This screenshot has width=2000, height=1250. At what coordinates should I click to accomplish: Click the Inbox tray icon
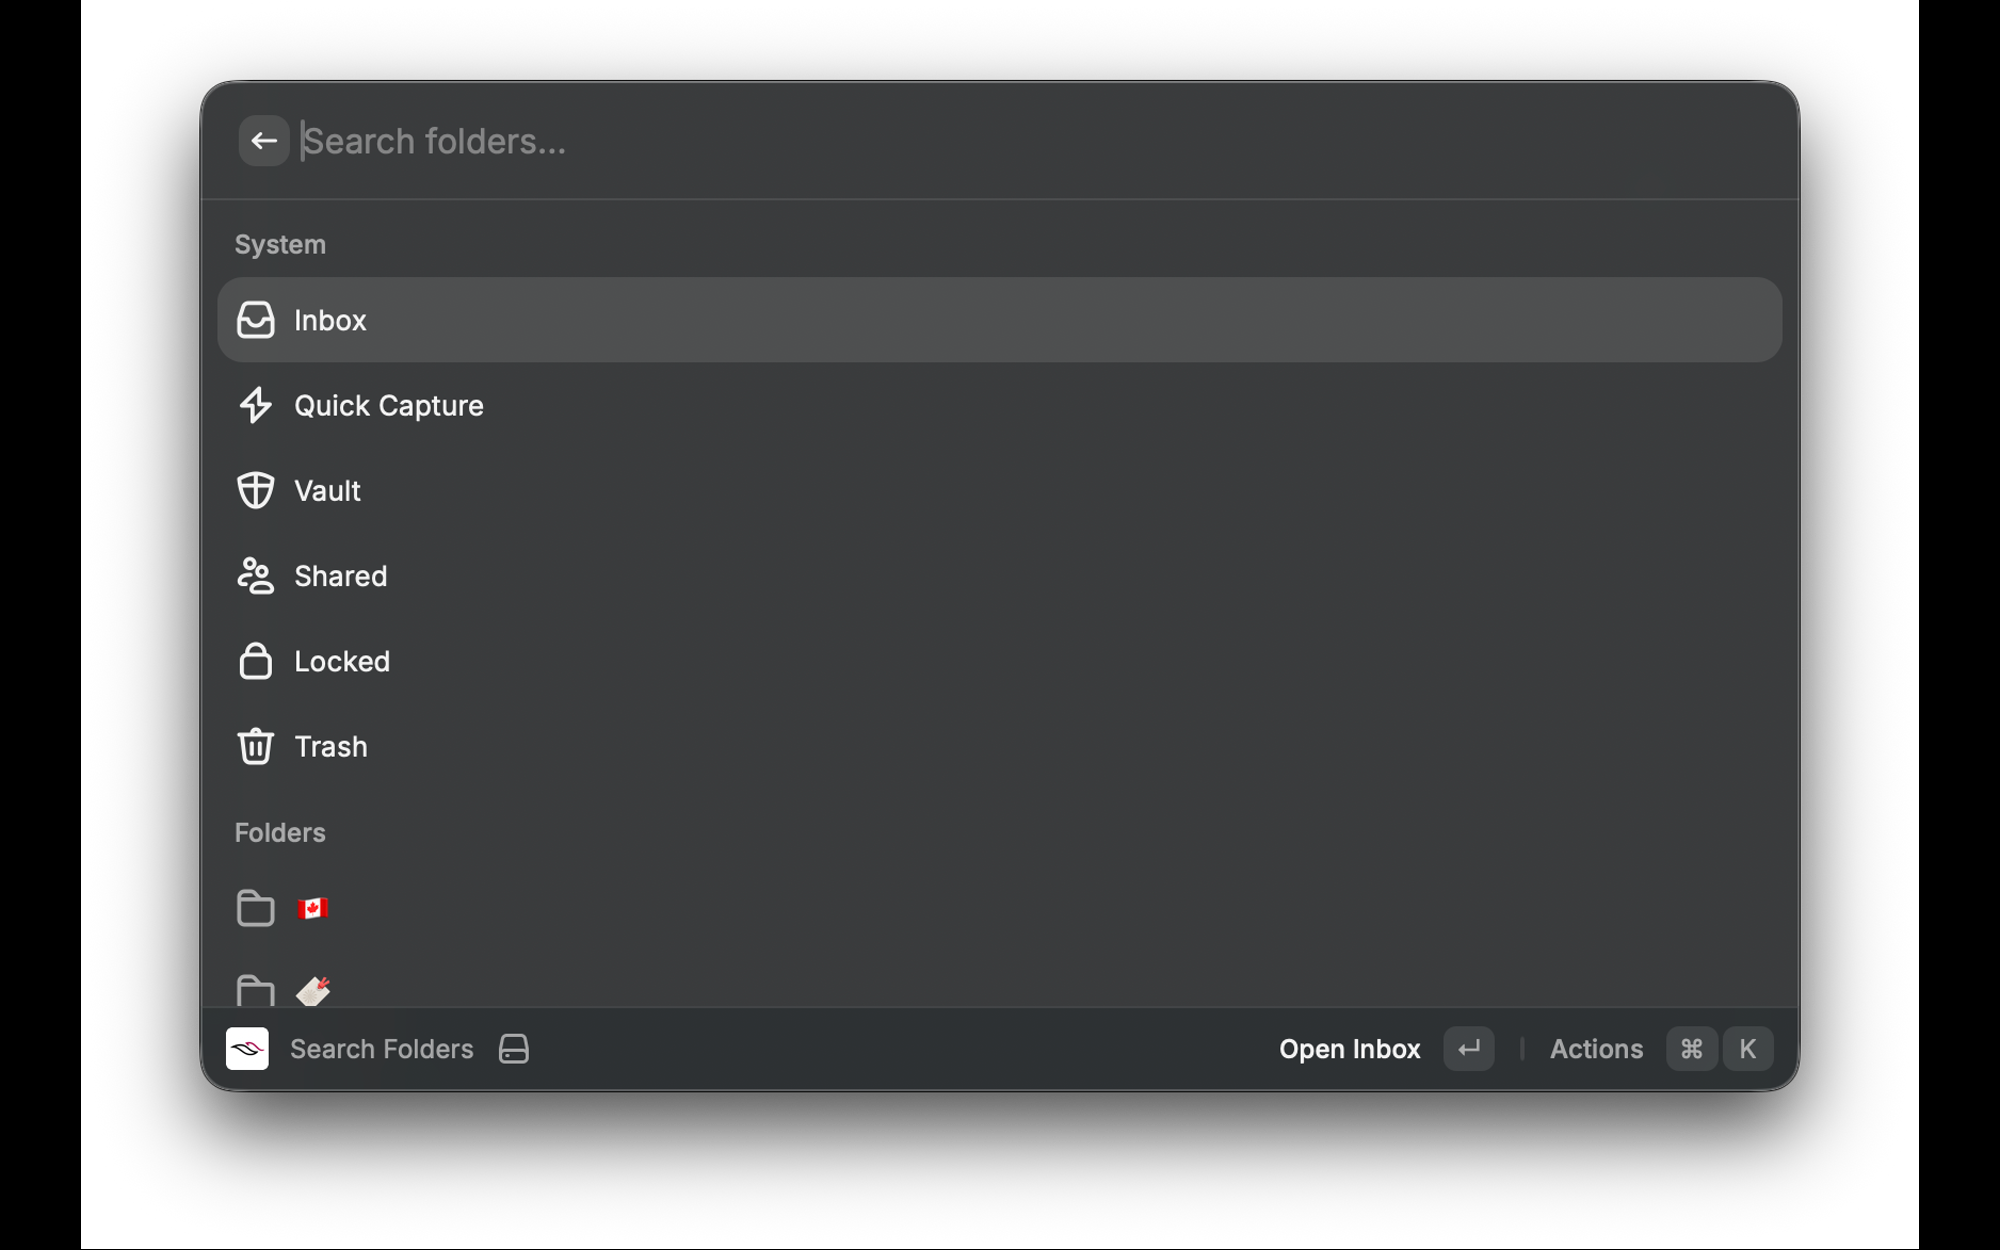[x=255, y=320]
